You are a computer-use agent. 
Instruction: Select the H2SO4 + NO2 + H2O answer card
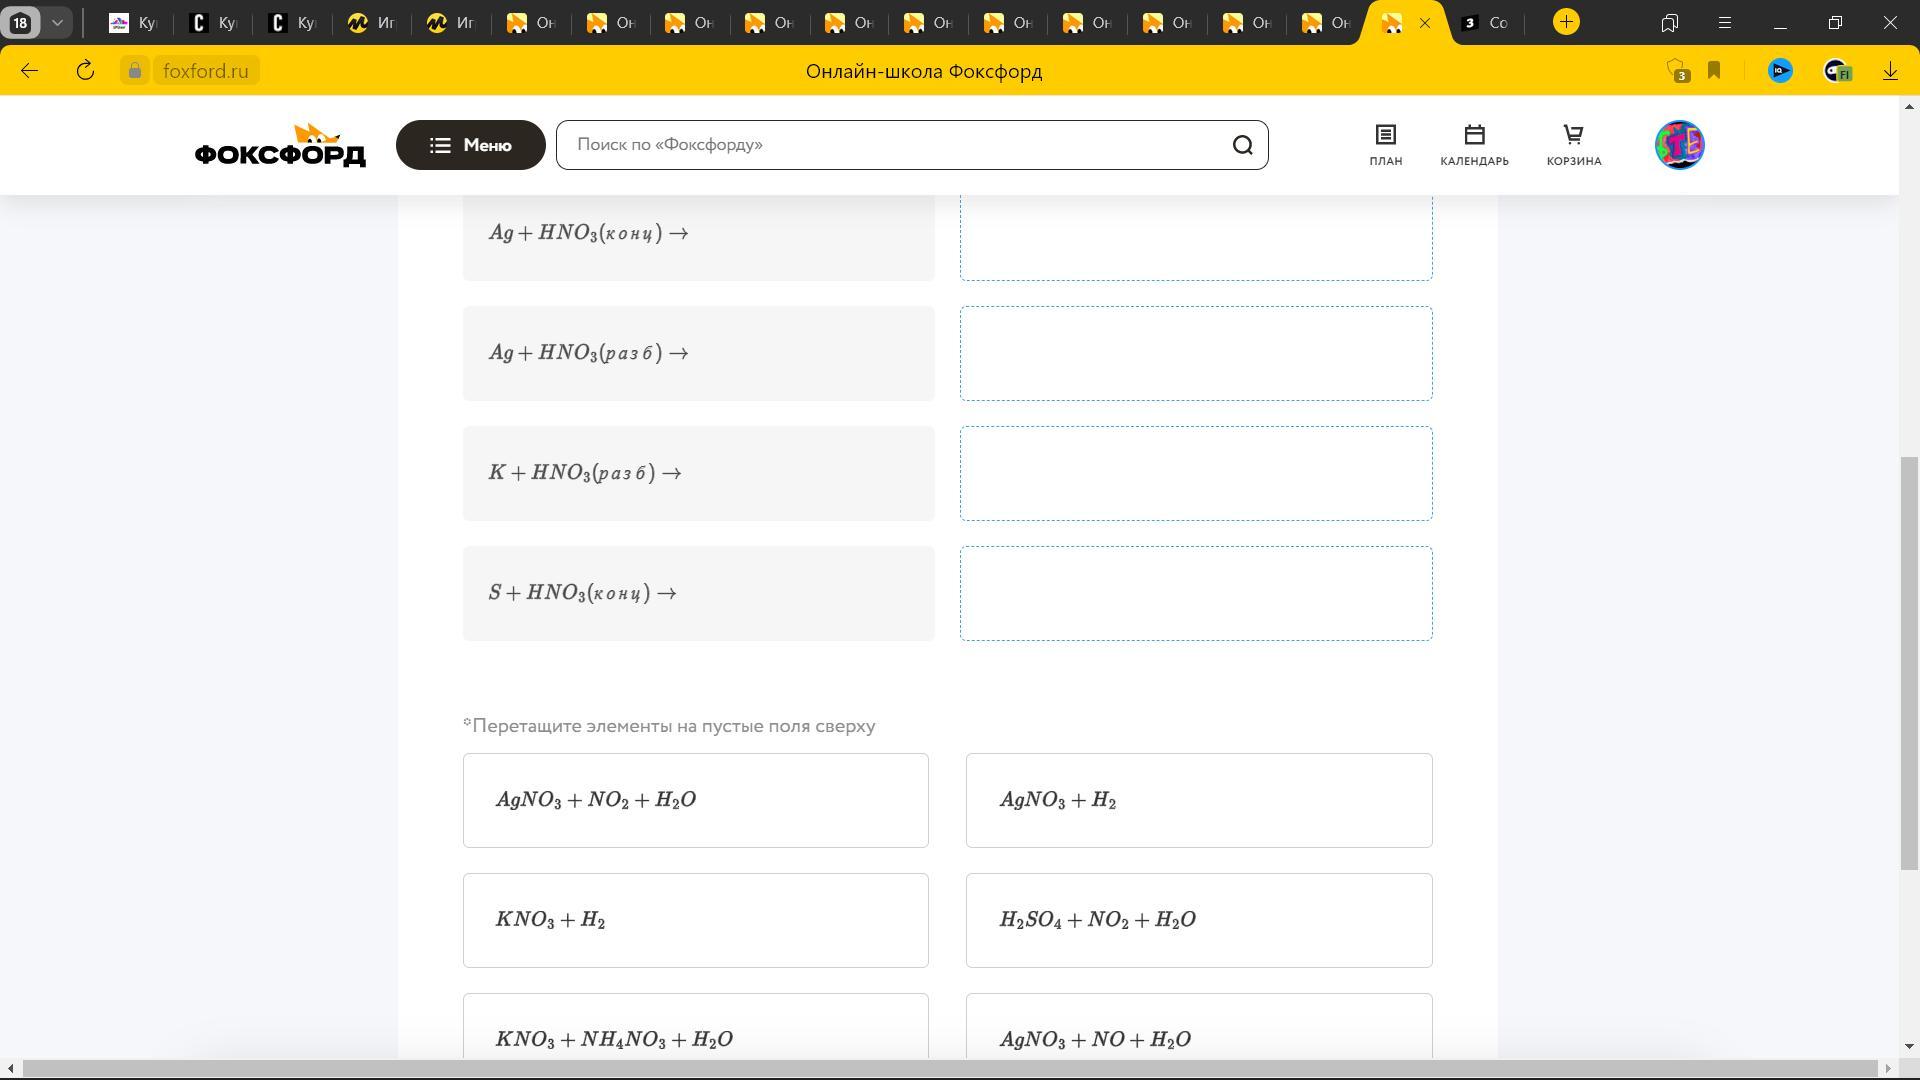coord(1198,920)
